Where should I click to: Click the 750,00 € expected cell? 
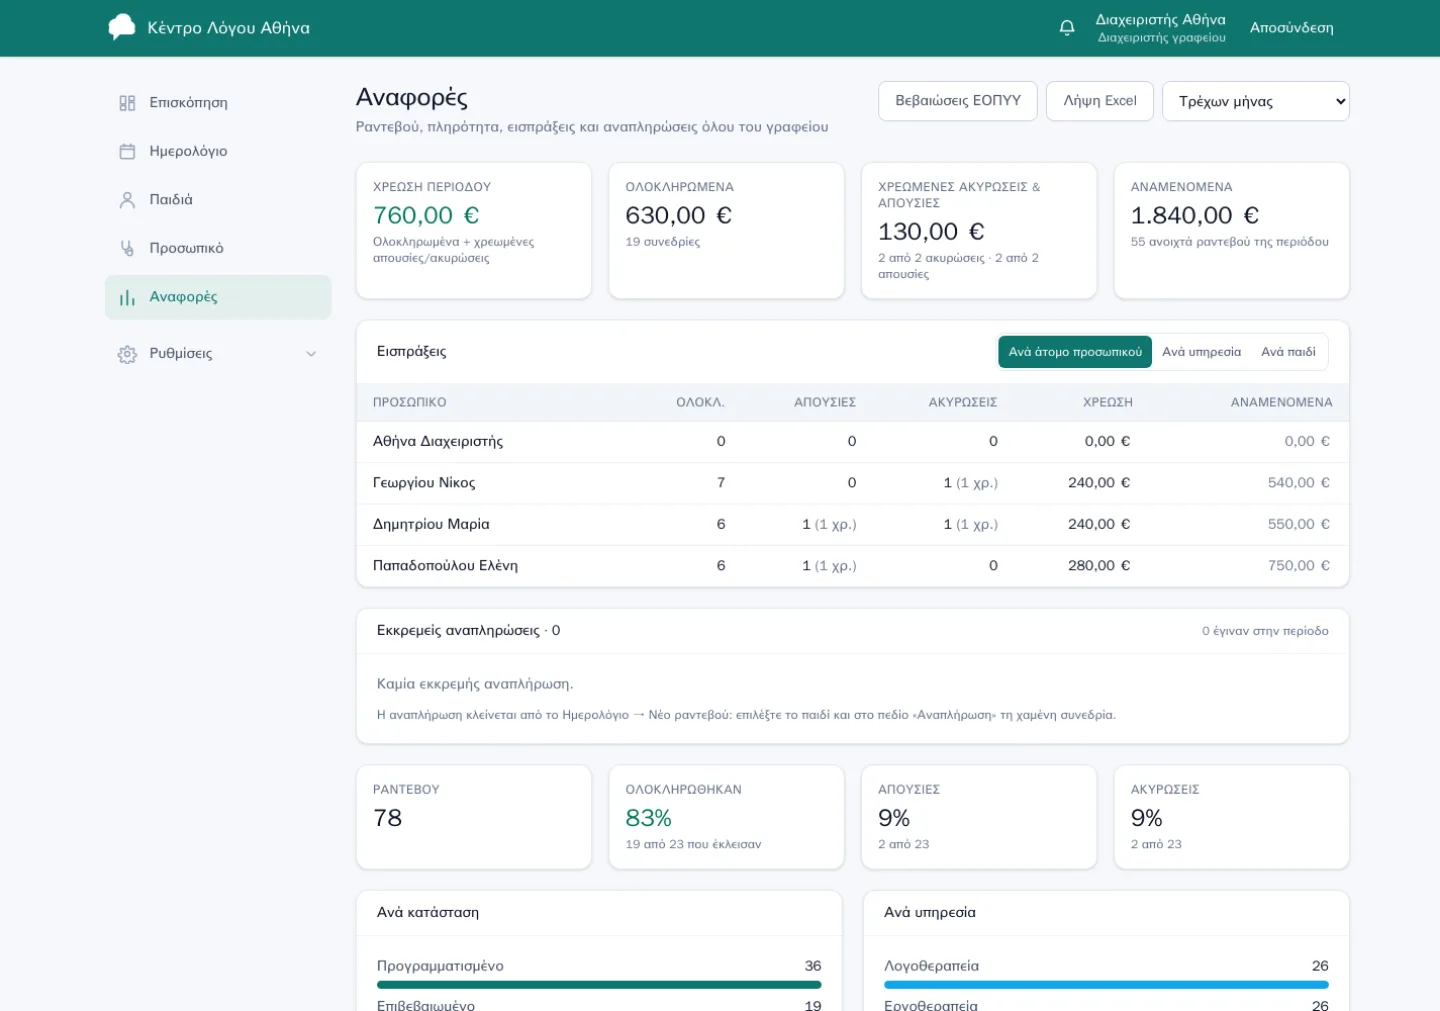point(1298,566)
